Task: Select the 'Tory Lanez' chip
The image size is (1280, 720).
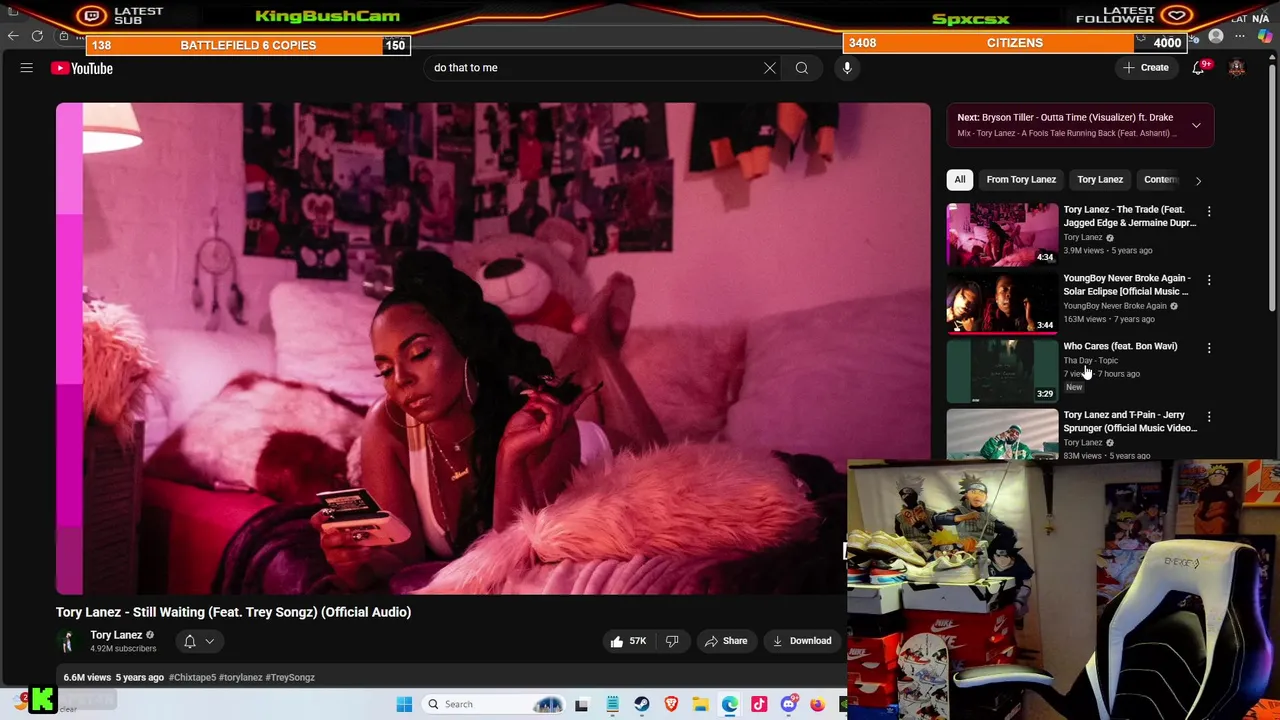Action: point(1100,180)
